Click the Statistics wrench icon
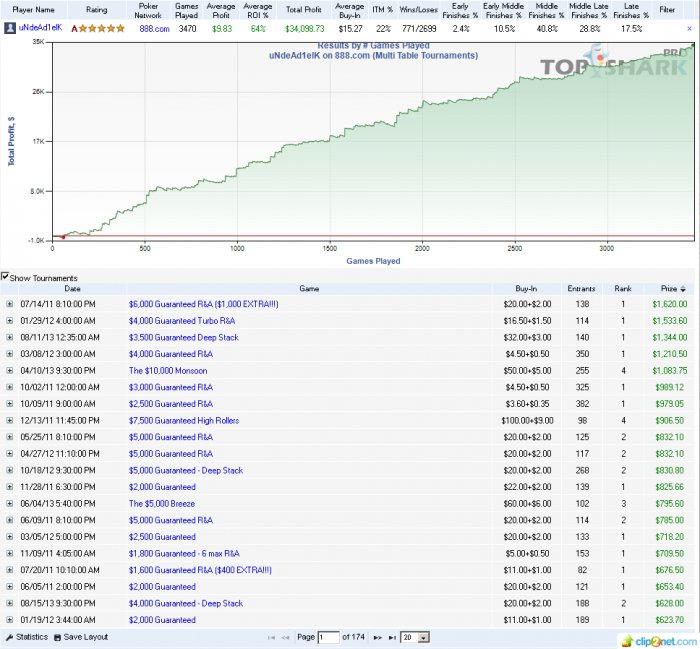 tap(9, 637)
